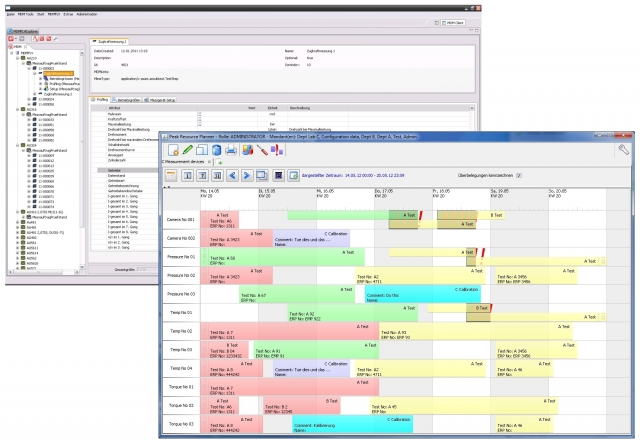Close the 'C Measurement devices' tab

[x=209, y=162]
